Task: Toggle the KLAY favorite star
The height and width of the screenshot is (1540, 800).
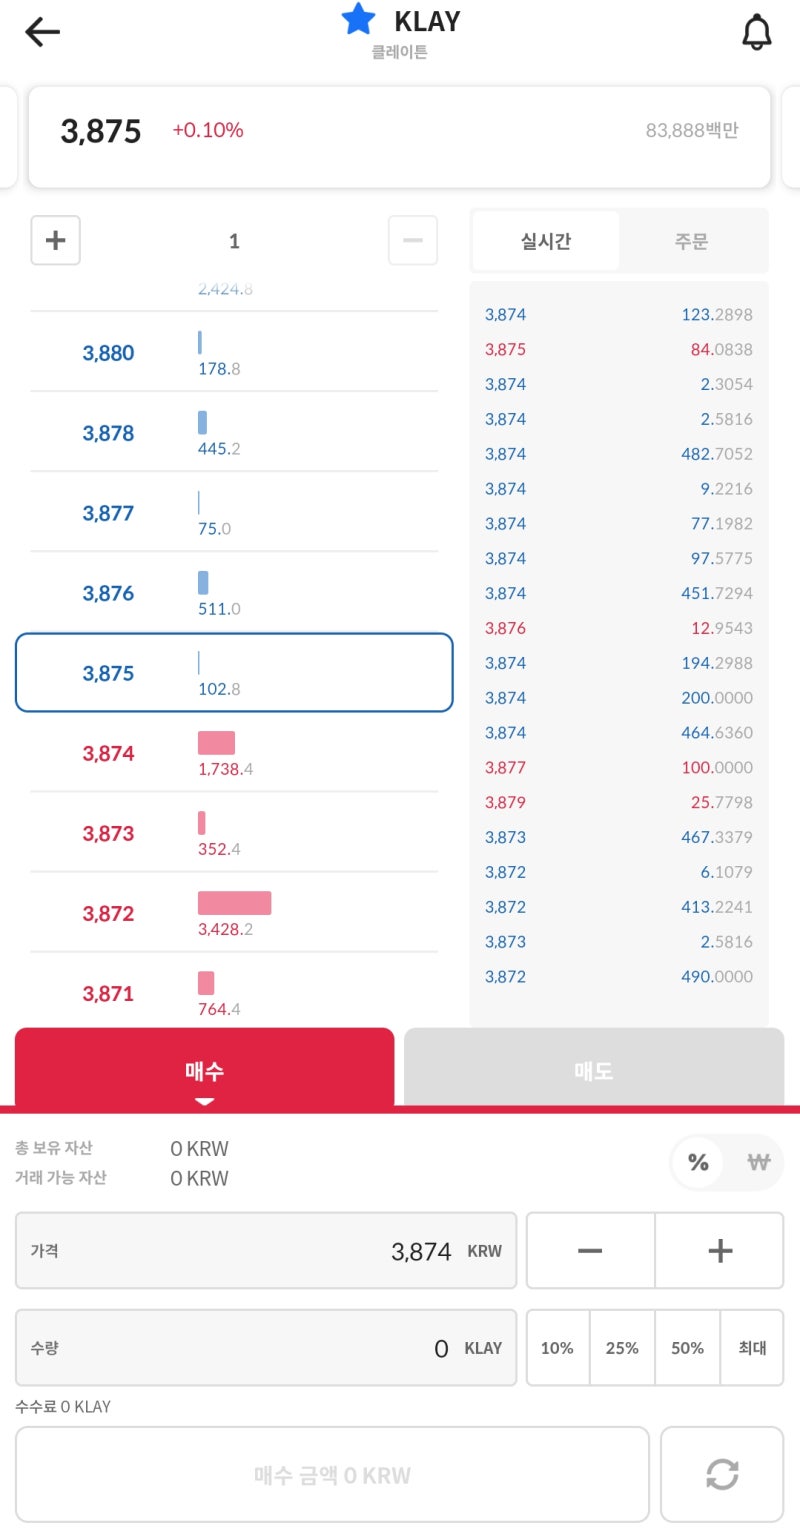Action: pyautogui.click(x=358, y=19)
